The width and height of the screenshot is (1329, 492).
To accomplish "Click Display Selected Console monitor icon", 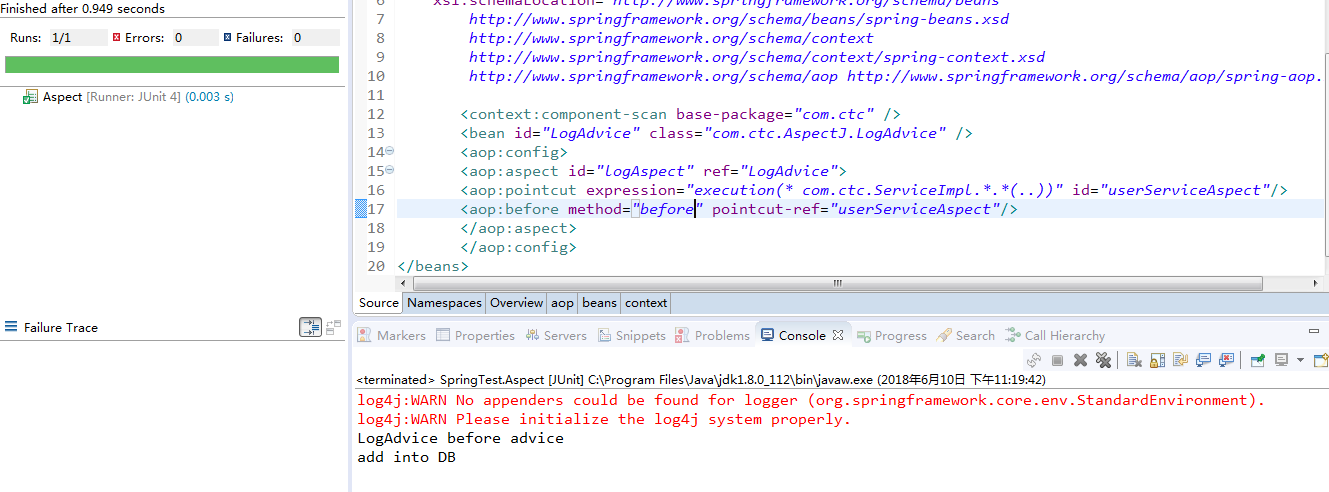I will pos(1281,360).
